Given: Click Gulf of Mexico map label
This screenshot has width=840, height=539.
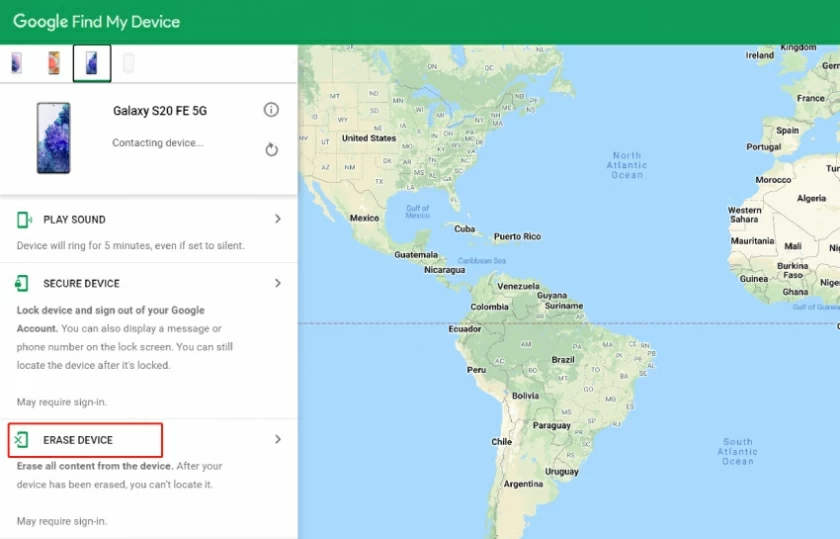Looking at the screenshot, I should (417, 211).
